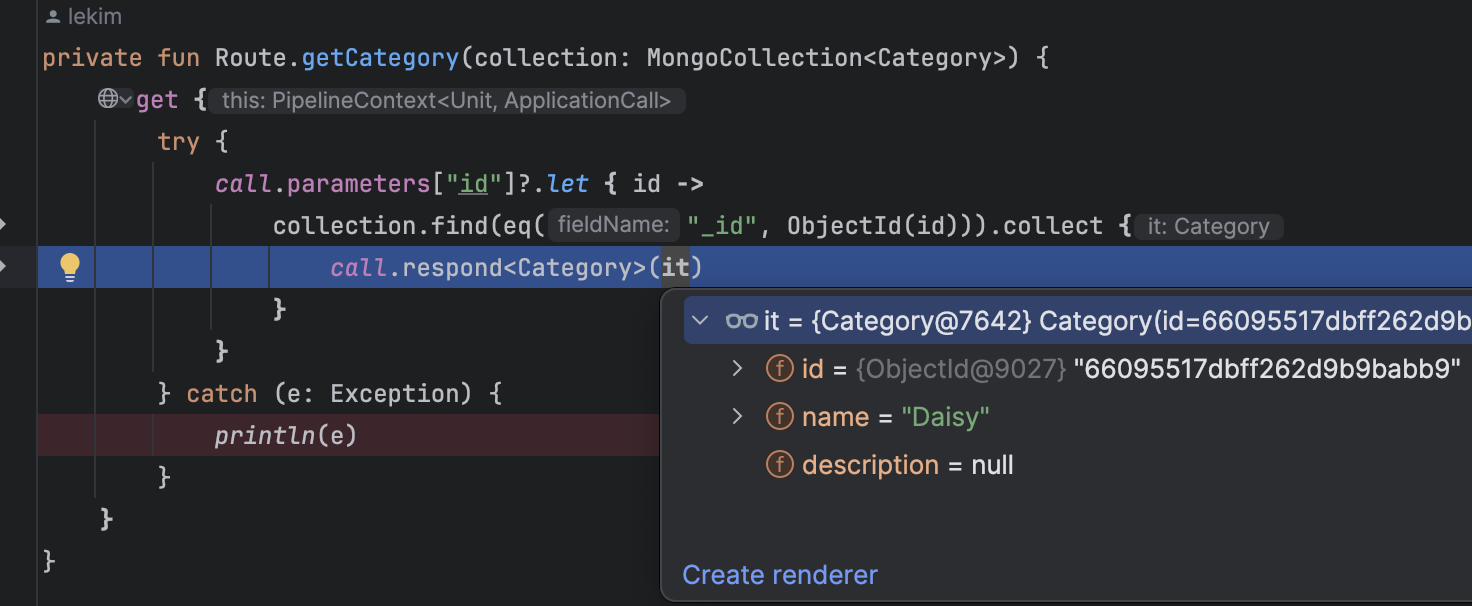Click the getCategory function name
The image size is (1472, 606).
[380, 58]
